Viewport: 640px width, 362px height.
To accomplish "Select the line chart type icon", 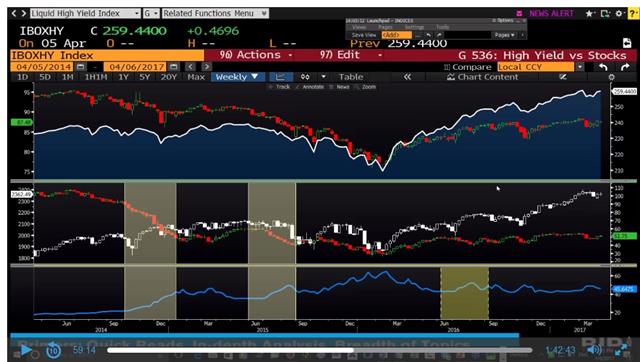I will 280,77.
